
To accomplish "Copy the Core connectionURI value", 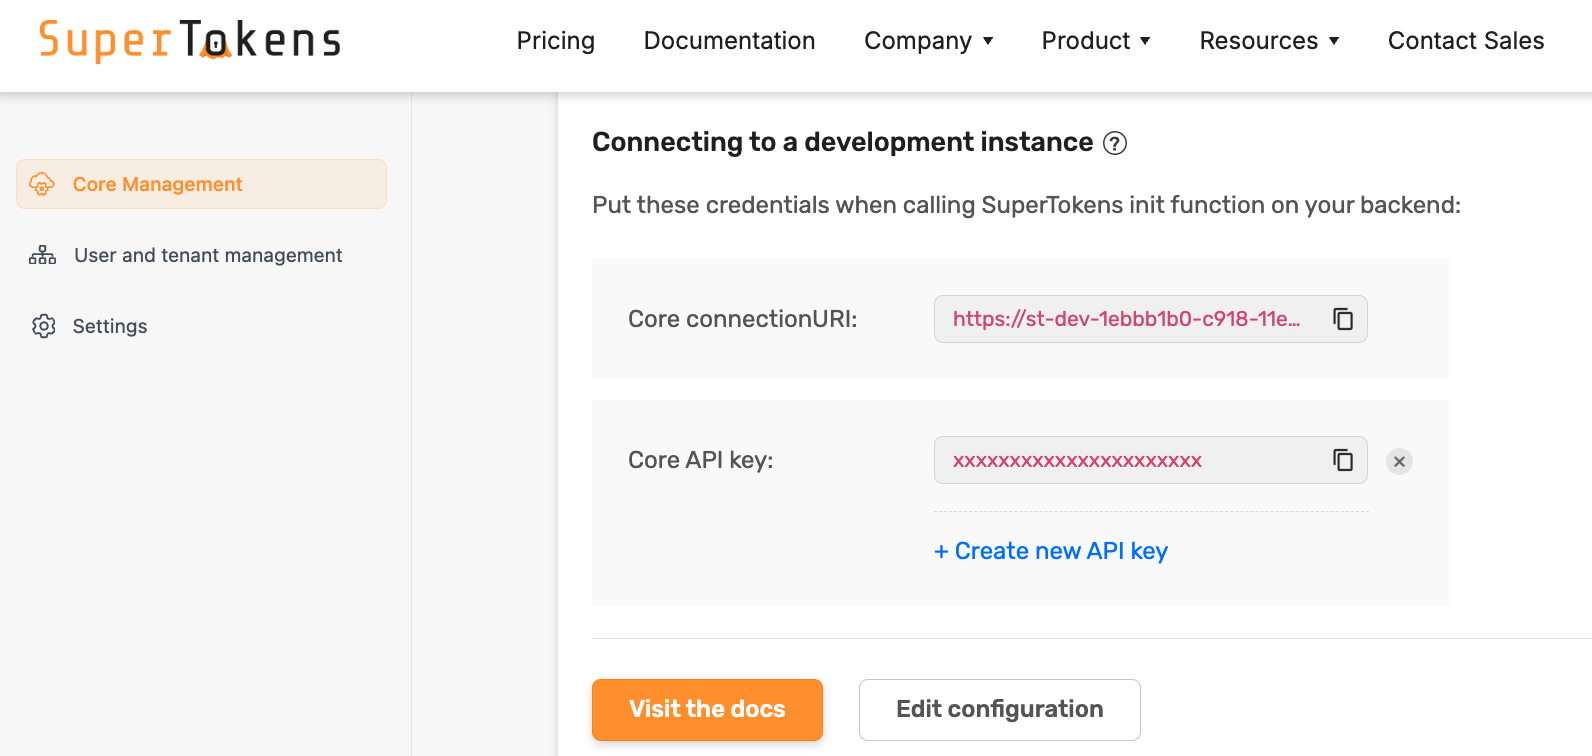I will [1342, 319].
